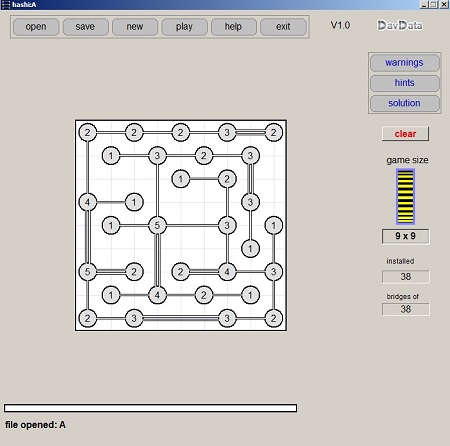Viewport: 450px width, 446px height.
Task: Clear all bridges with red clear button
Action: pyautogui.click(x=405, y=134)
